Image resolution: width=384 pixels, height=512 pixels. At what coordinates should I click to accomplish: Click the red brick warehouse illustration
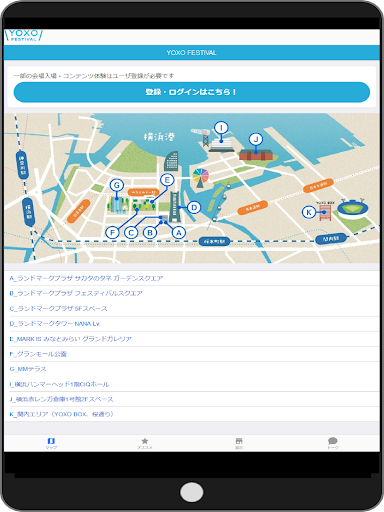point(256,155)
